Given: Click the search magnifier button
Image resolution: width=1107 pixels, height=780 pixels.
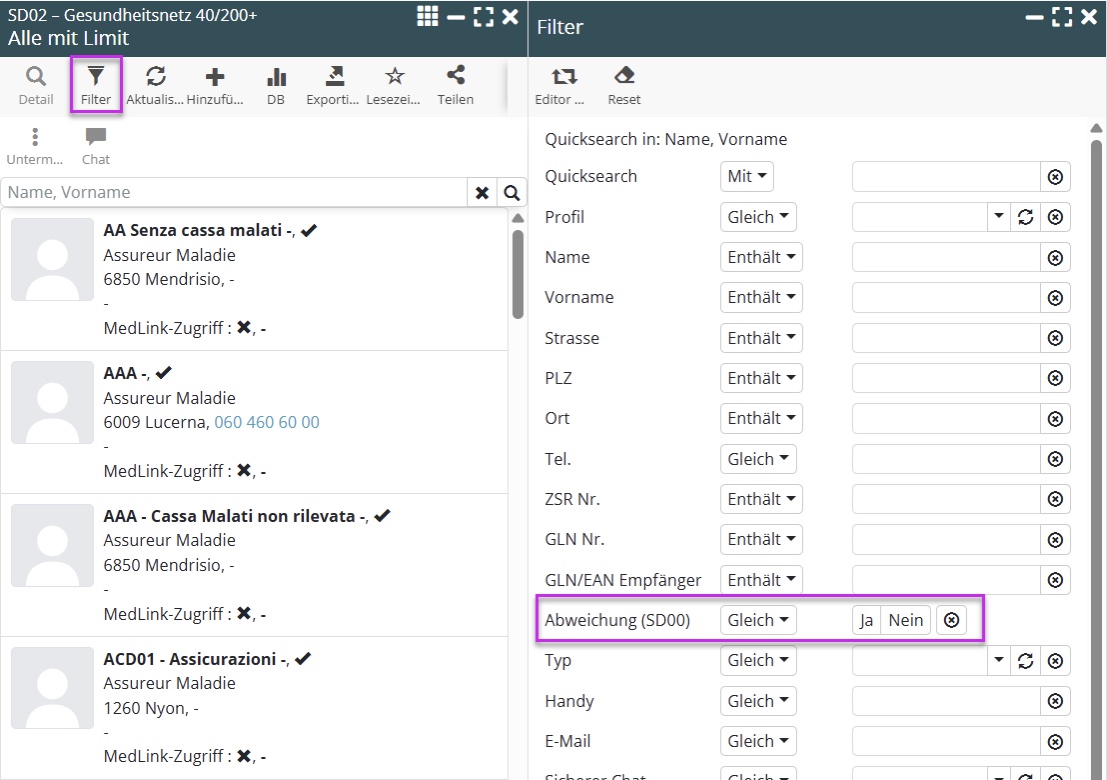Looking at the screenshot, I should point(512,193).
